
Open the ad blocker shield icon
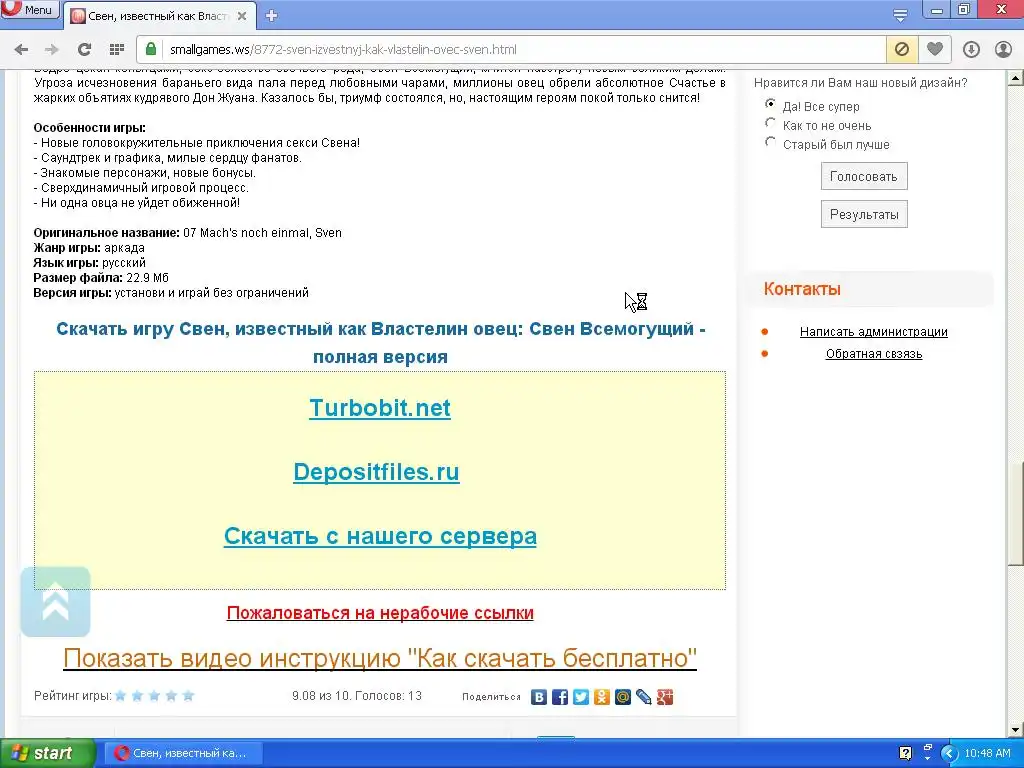[x=901, y=49]
